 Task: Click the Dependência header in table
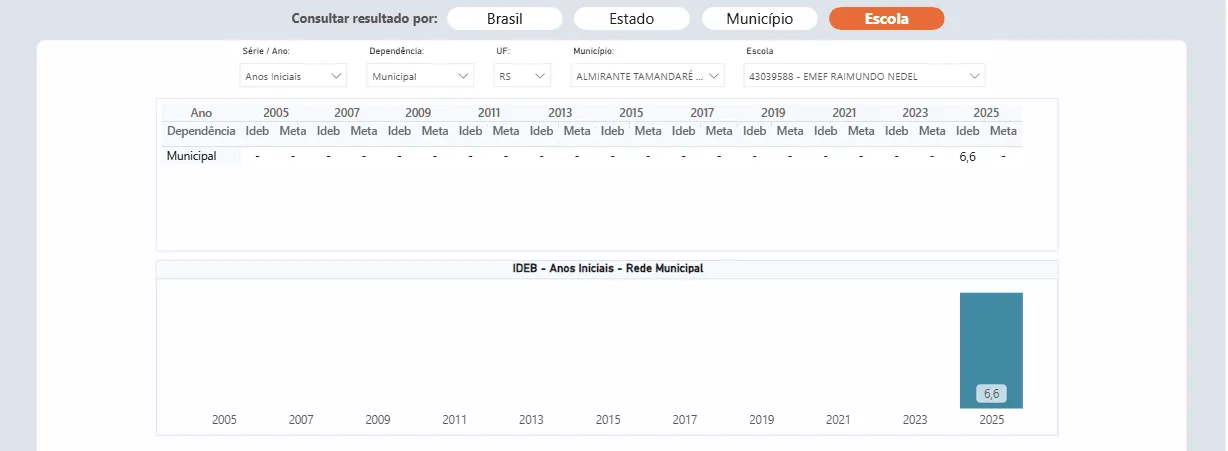coord(201,131)
